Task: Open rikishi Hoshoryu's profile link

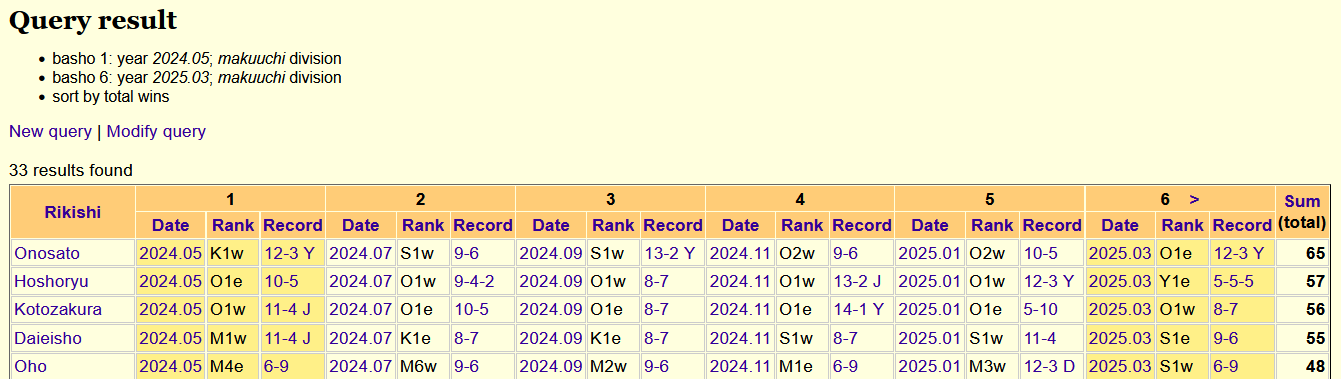Action: tap(51, 282)
